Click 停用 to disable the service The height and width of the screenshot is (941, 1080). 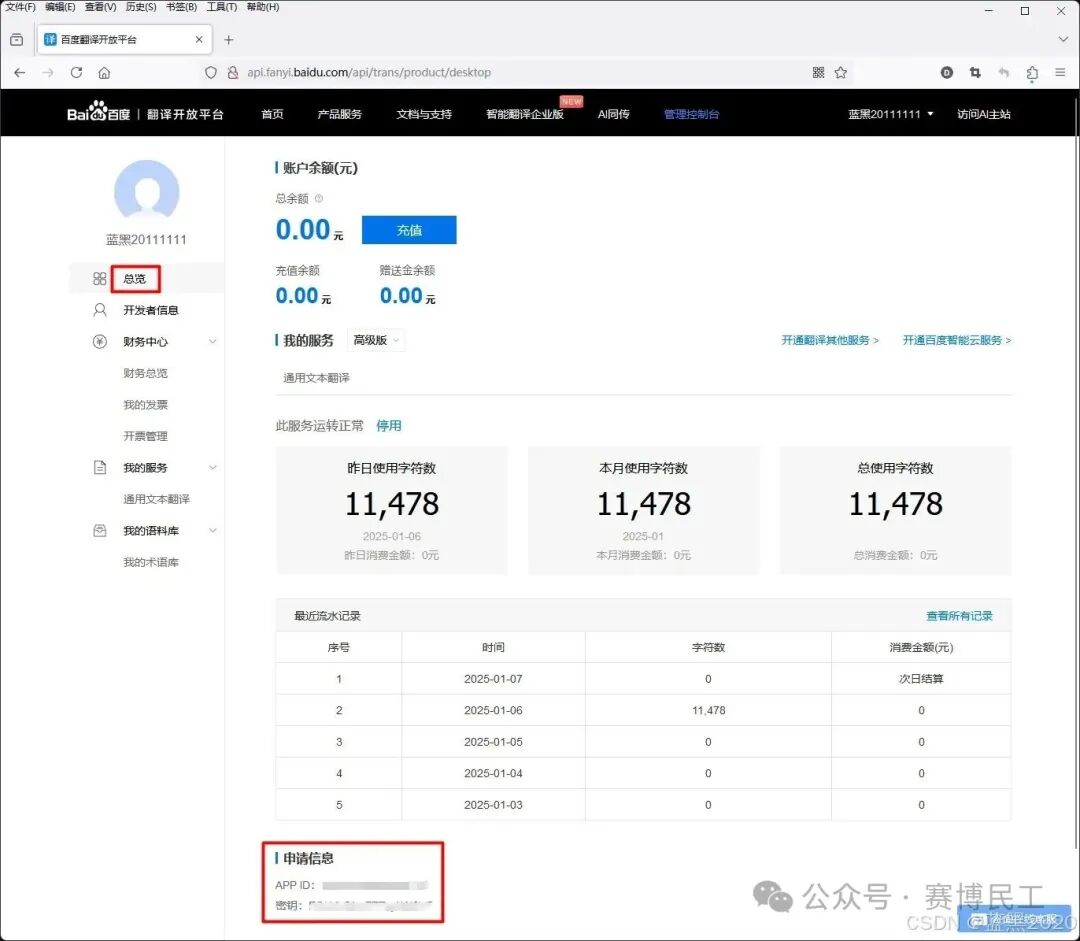[388, 426]
